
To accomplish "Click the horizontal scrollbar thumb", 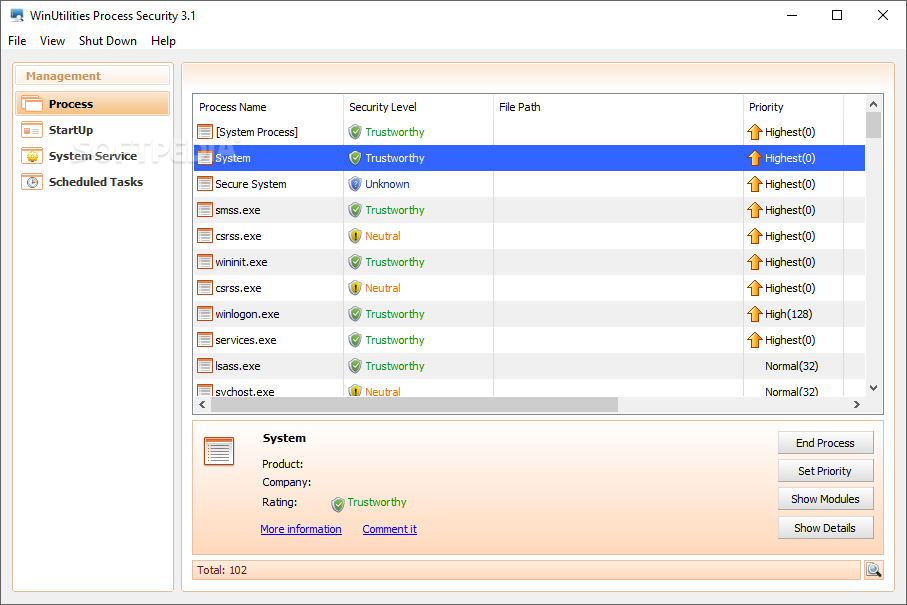I will [414, 405].
